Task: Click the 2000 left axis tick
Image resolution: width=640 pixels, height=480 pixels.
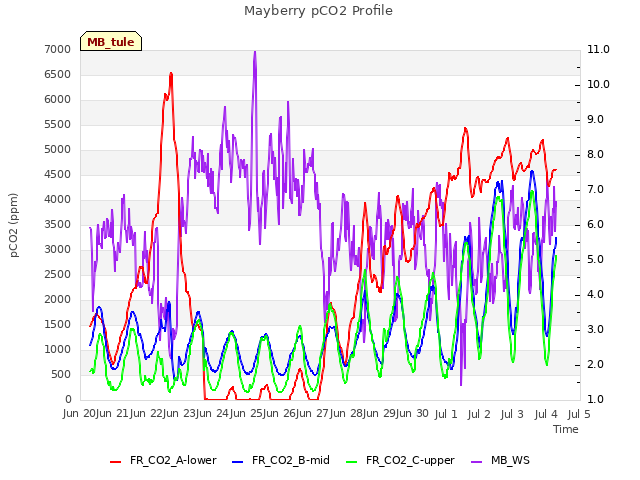Action: coord(58,300)
